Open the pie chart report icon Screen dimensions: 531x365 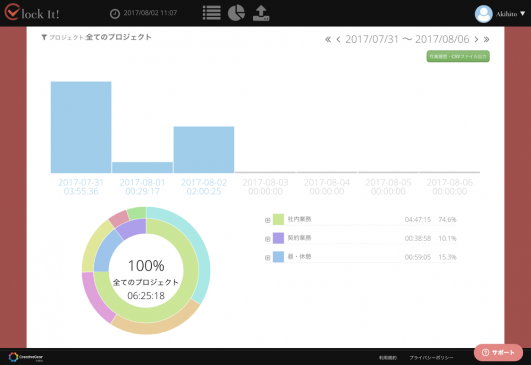click(236, 13)
